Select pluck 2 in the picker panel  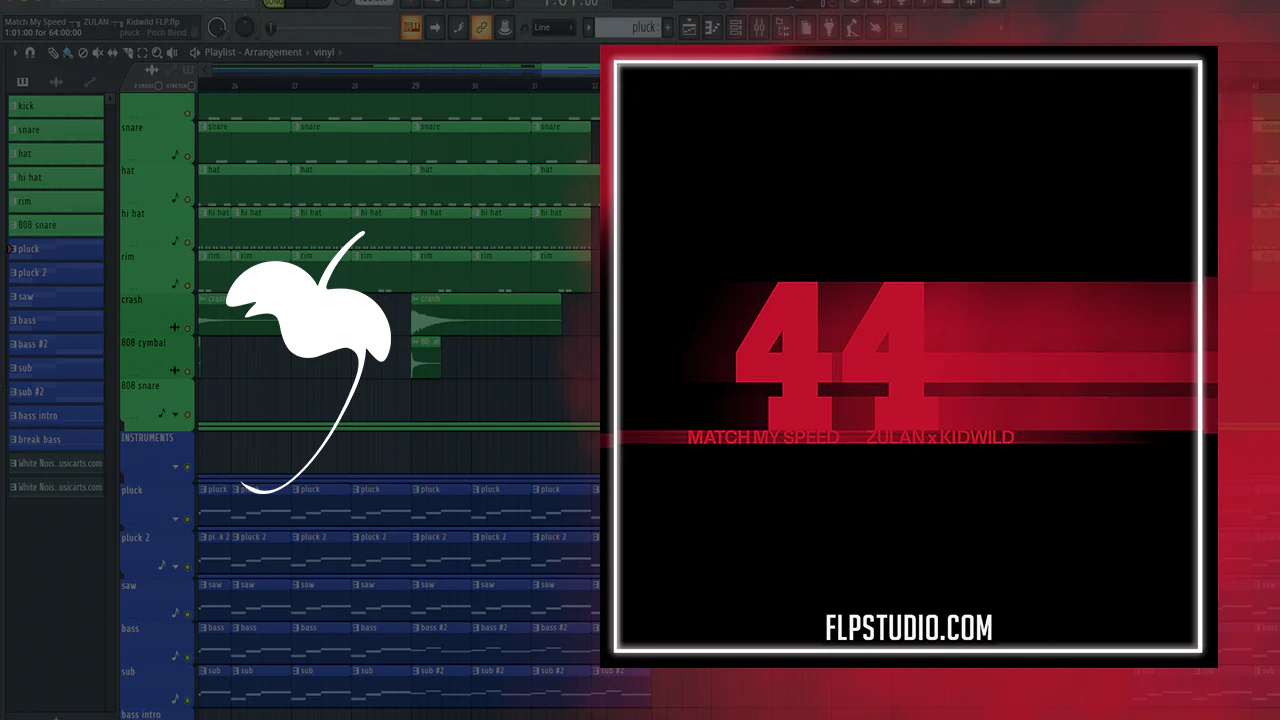56,272
